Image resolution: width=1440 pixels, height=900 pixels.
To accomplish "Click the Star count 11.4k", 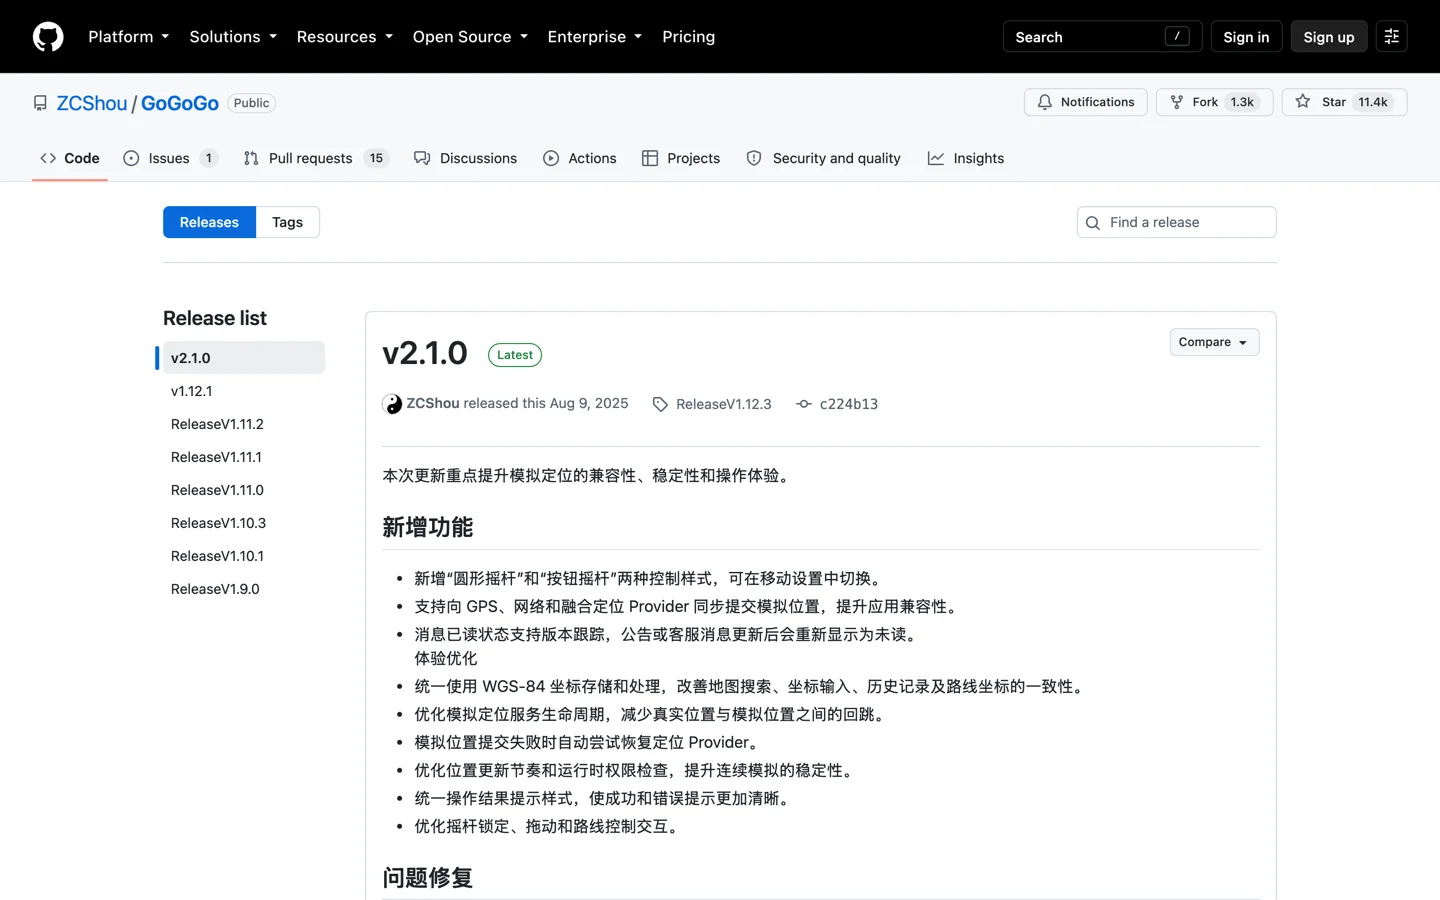I will pos(1373,102).
